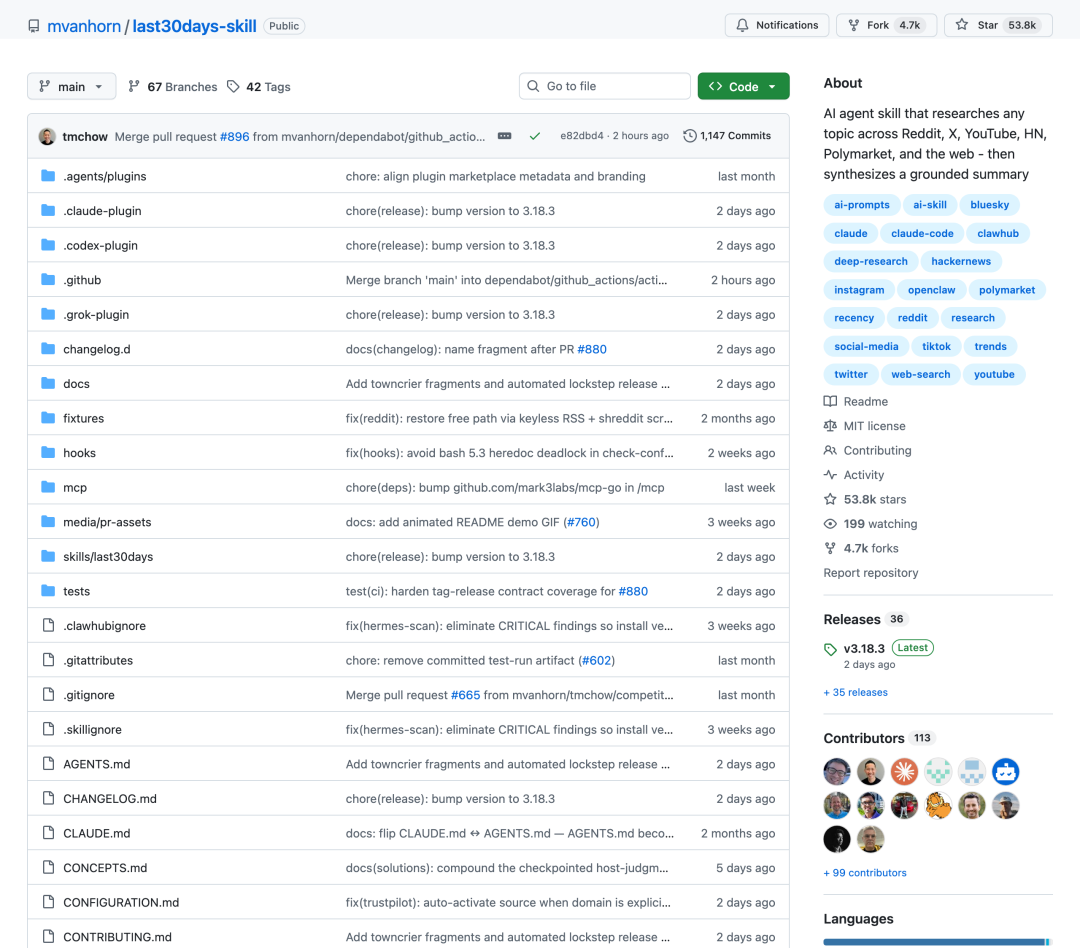Select the youtube topic tag

[994, 374]
